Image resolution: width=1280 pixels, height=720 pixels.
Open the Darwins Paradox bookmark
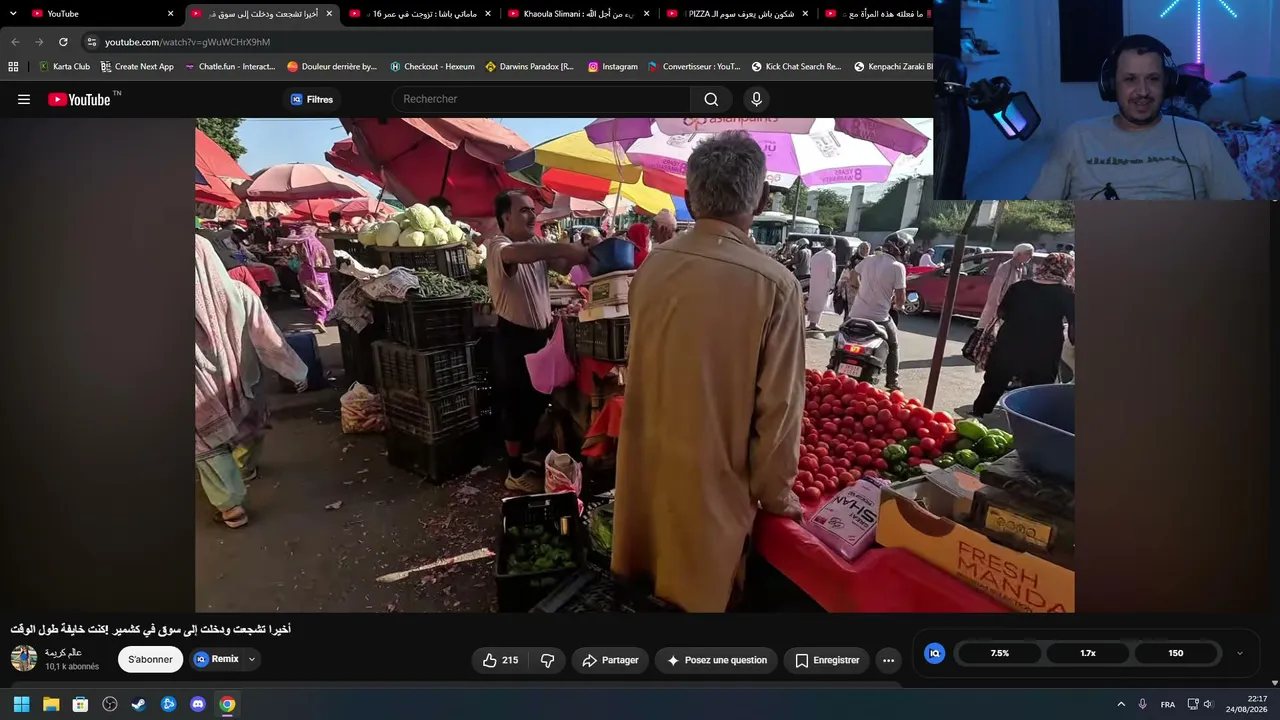click(x=529, y=67)
